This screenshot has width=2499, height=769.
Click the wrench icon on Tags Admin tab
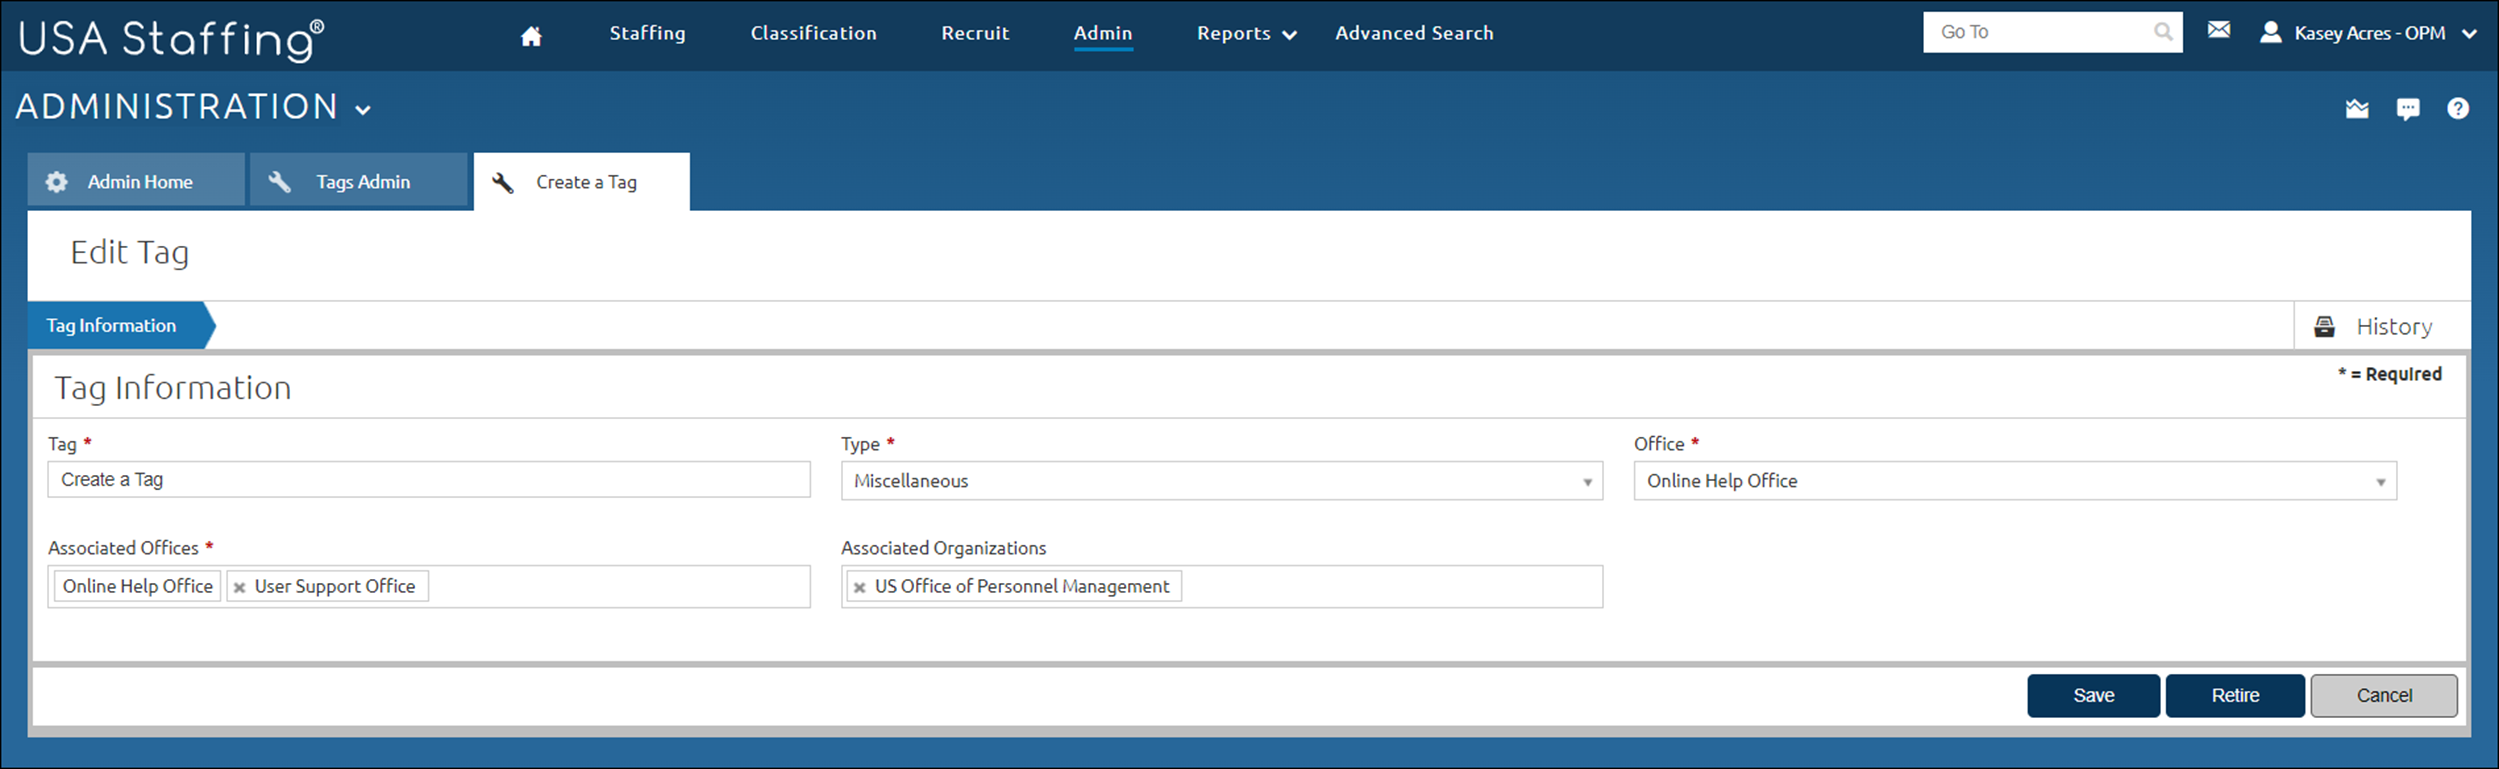pos(280,182)
